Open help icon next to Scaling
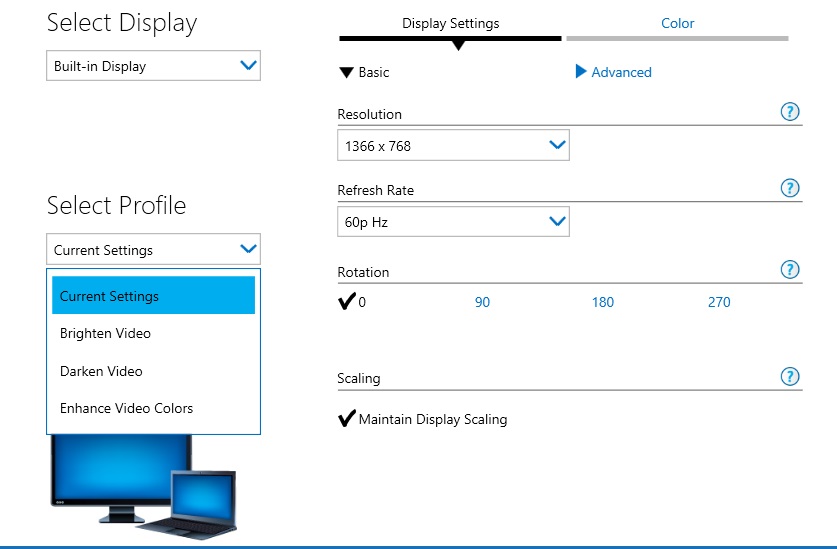The width and height of the screenshot is (837, 549). (790, 376)
